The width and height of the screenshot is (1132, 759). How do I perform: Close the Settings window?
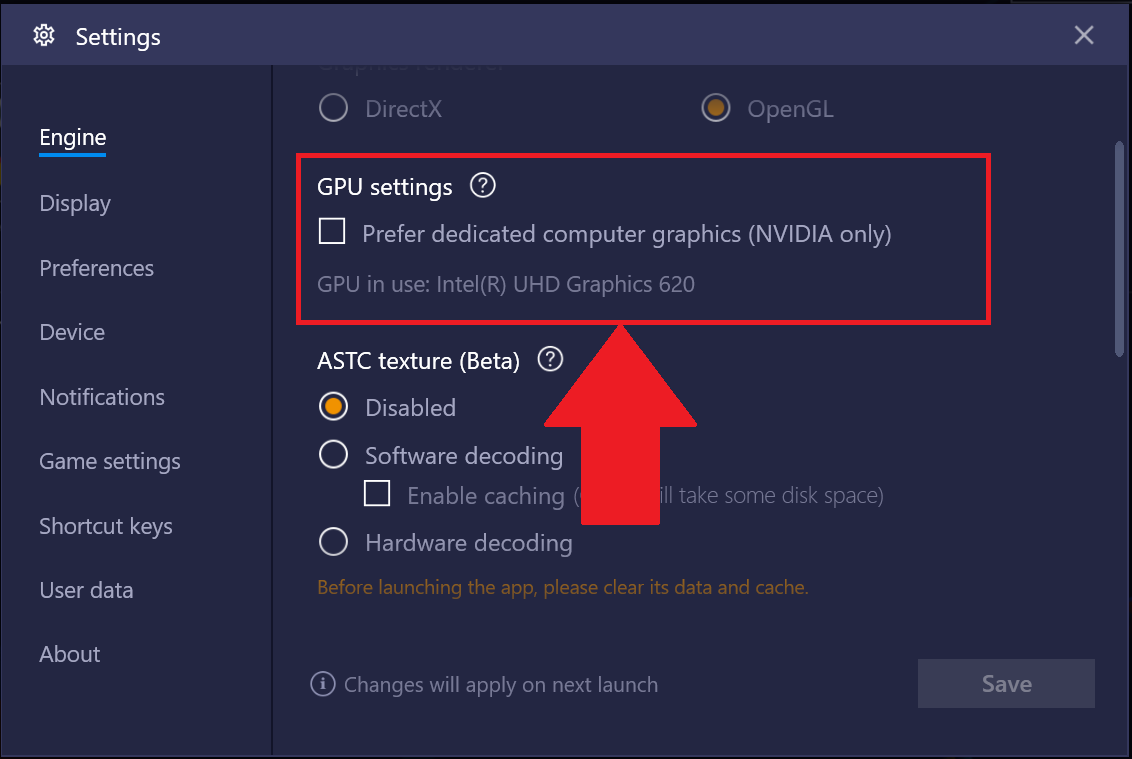[1084, 35]
